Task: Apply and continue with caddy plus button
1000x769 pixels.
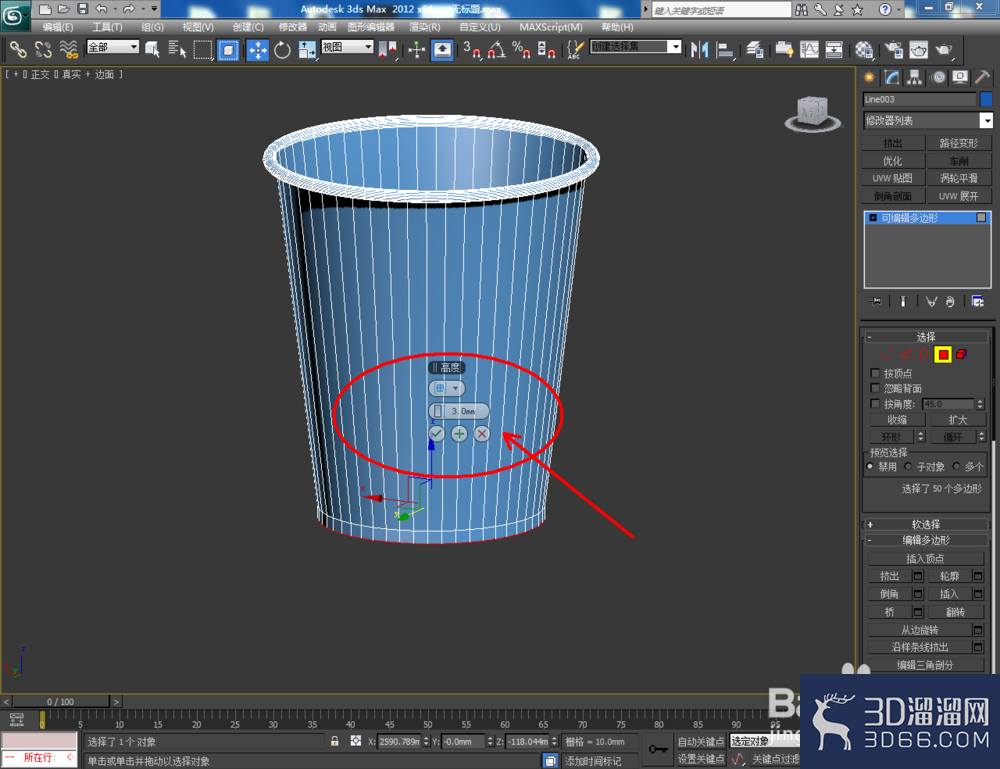Action: coord(459,434)
